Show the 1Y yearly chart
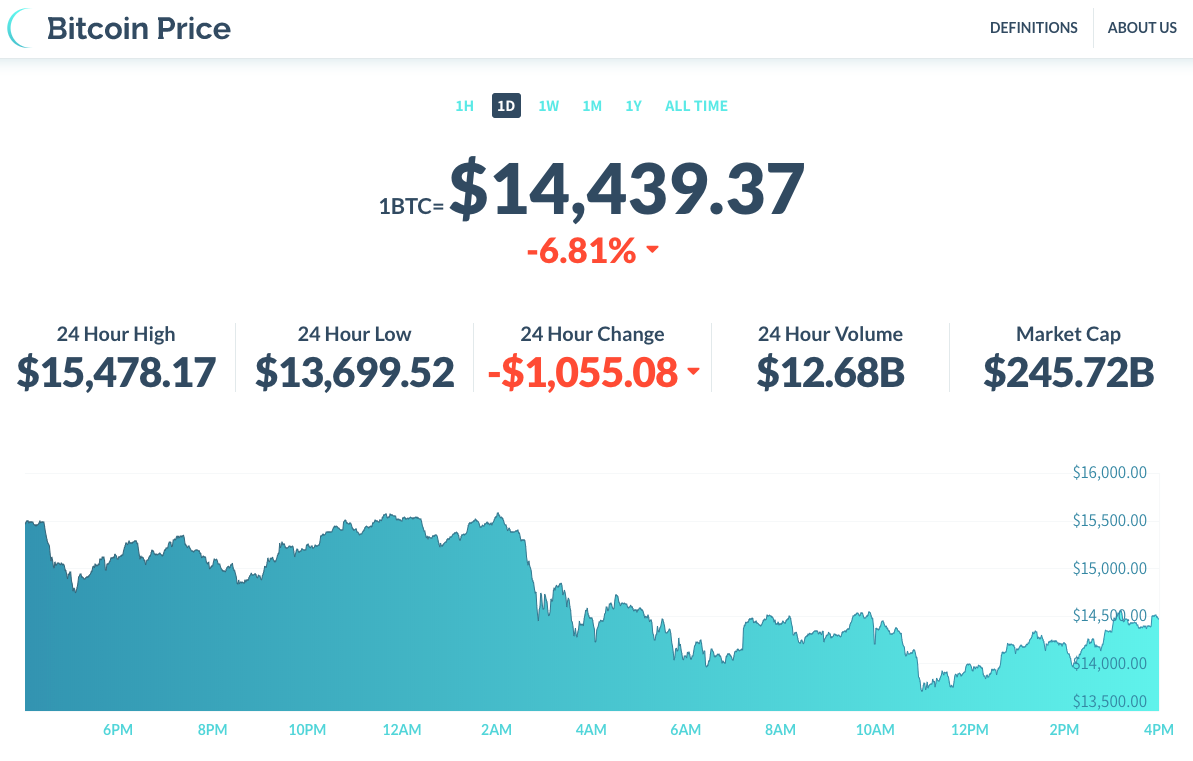Viewport: 1193px width, 761px height. coord(633,105)
